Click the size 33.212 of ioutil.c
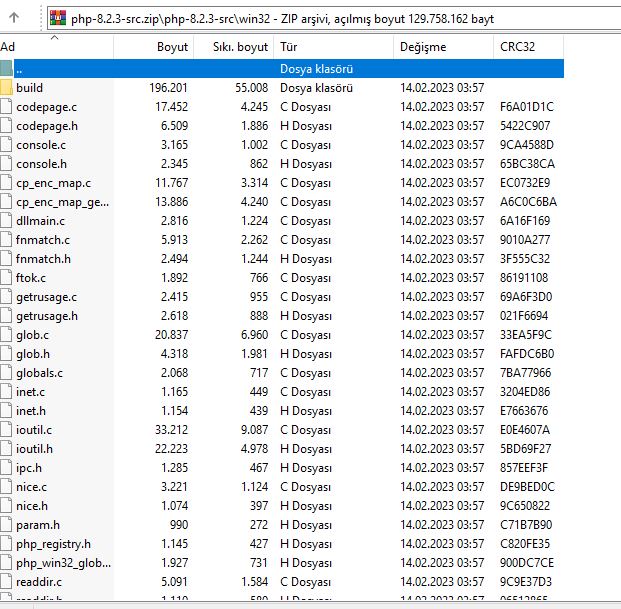The image size is (621, 609). [x=171, y=430]
